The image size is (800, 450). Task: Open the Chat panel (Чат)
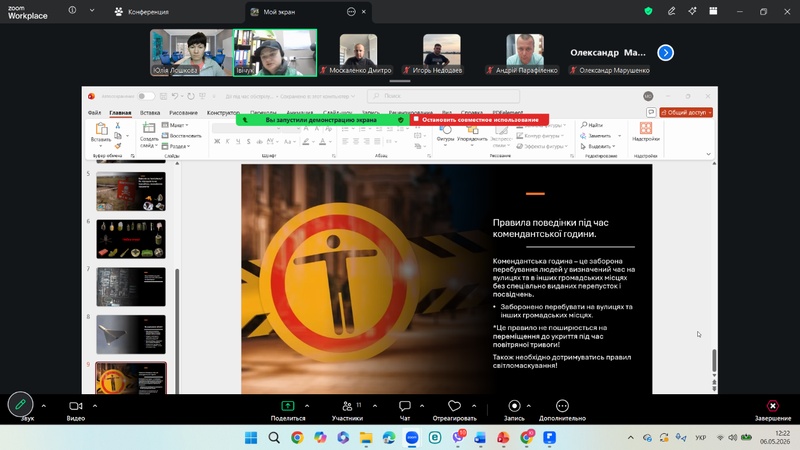click(x=405, y=410)
